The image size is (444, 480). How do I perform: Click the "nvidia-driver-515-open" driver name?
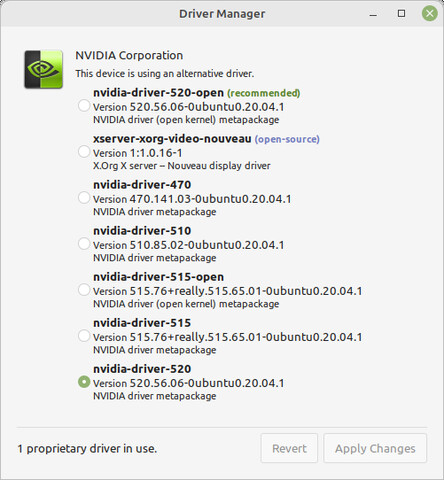(x=158, y=277)
